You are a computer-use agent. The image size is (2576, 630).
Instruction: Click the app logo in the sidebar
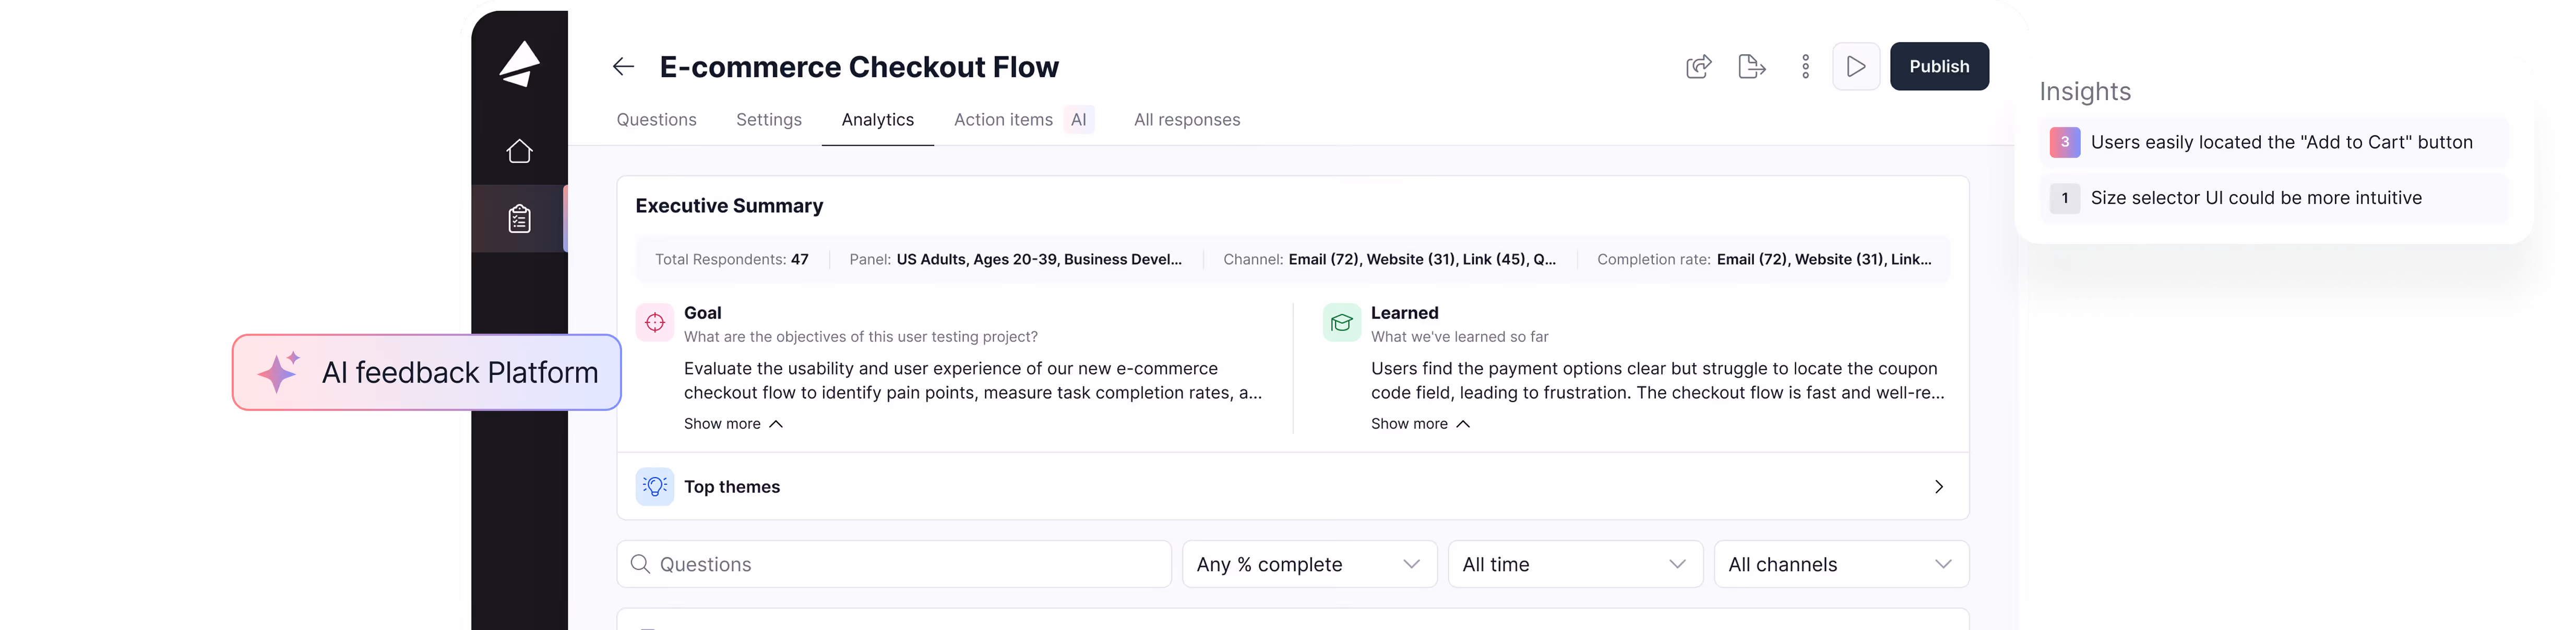(519, 64)
